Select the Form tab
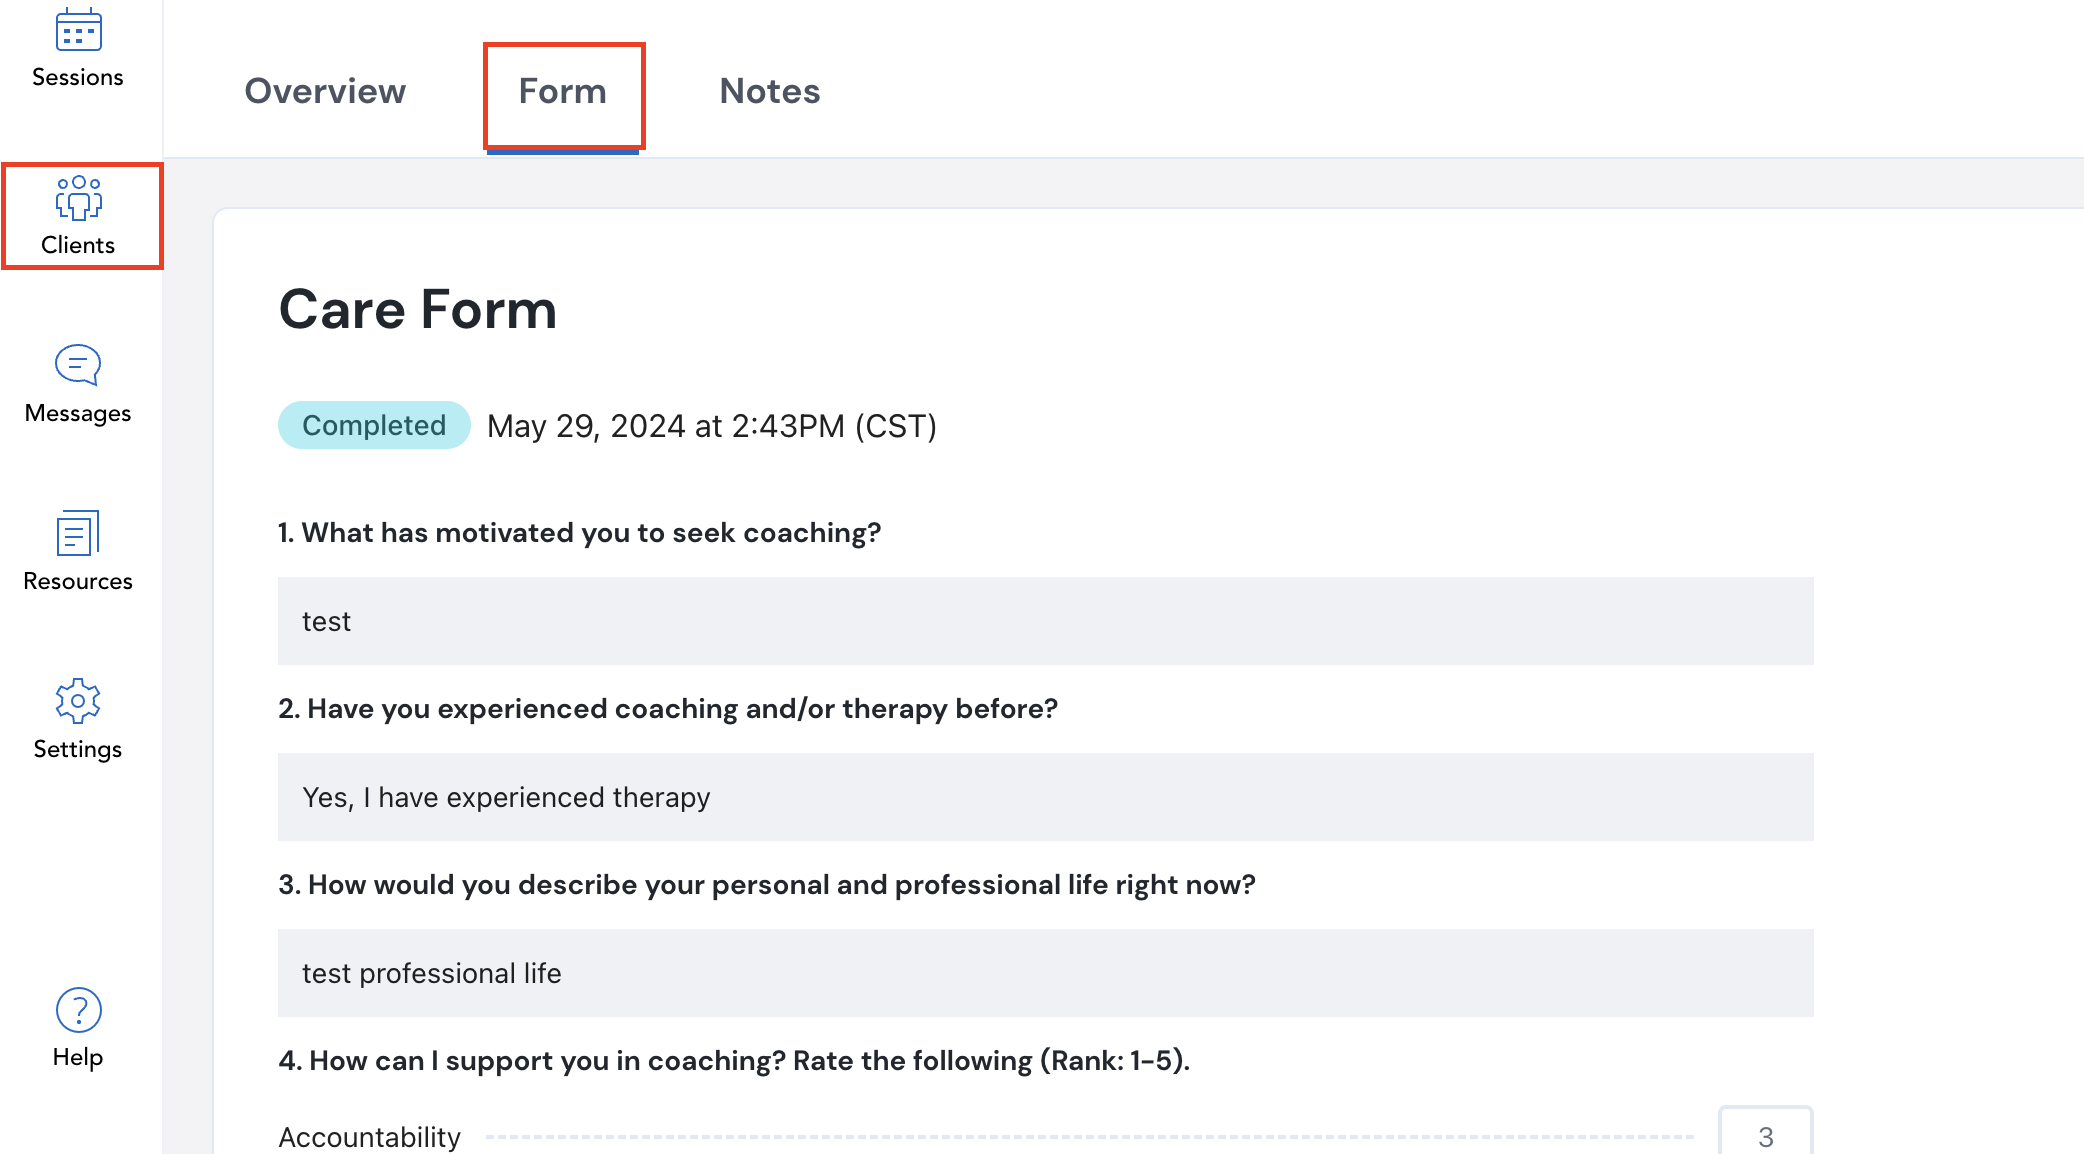This screenshot has height=1154, width=2084. coord(562,91)
